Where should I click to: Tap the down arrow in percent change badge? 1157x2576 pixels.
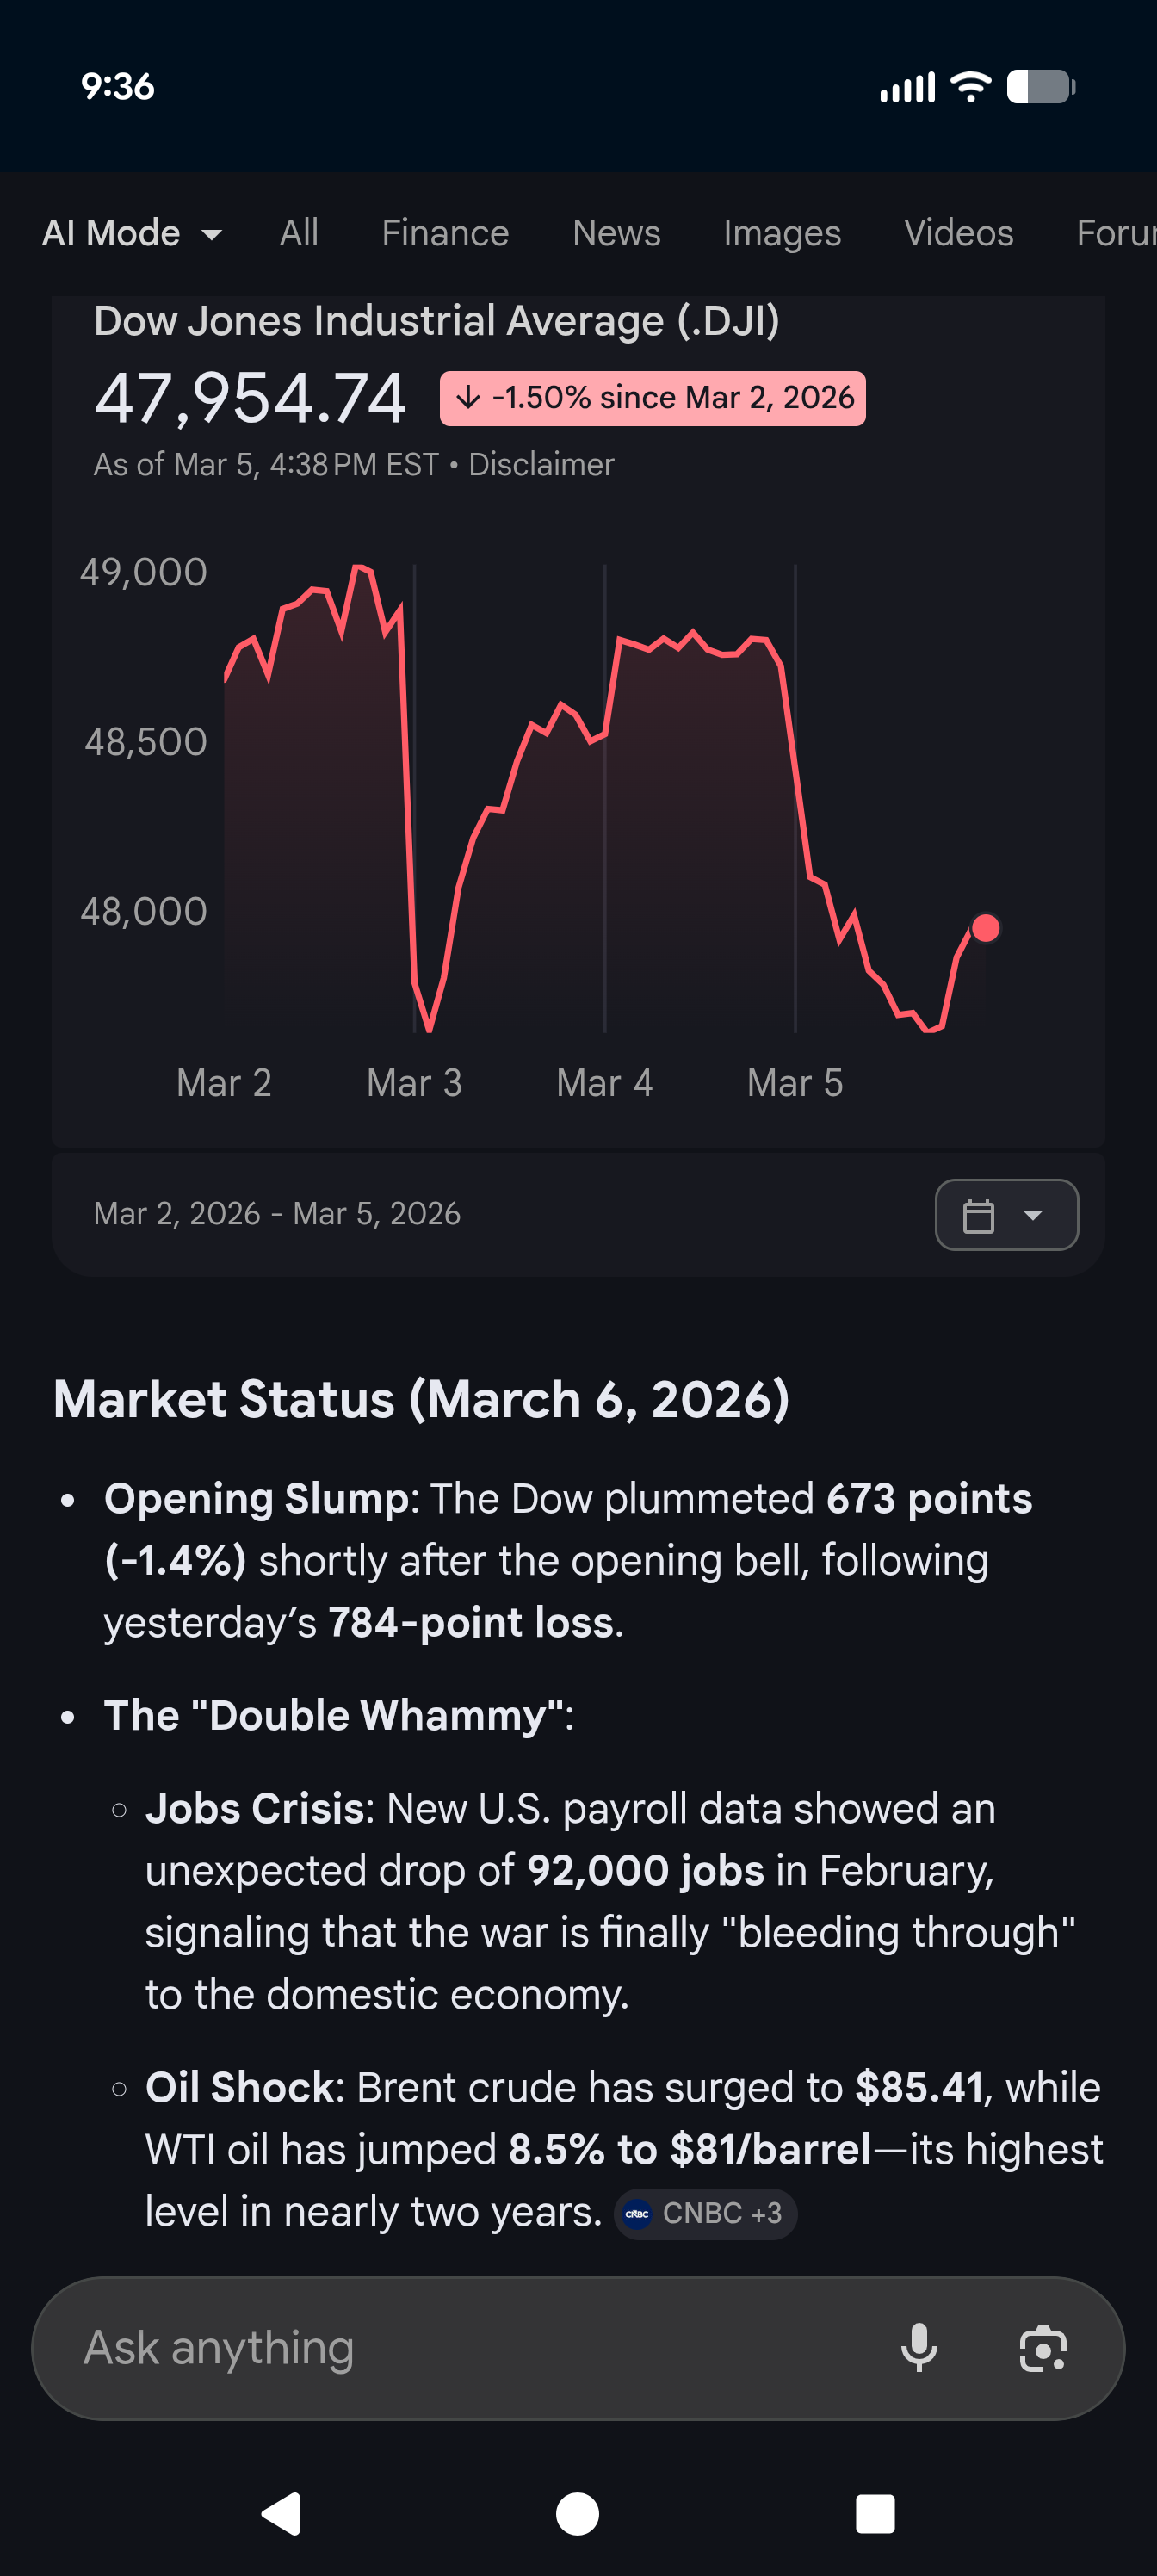pyautogui.click(x=468, y=398)
